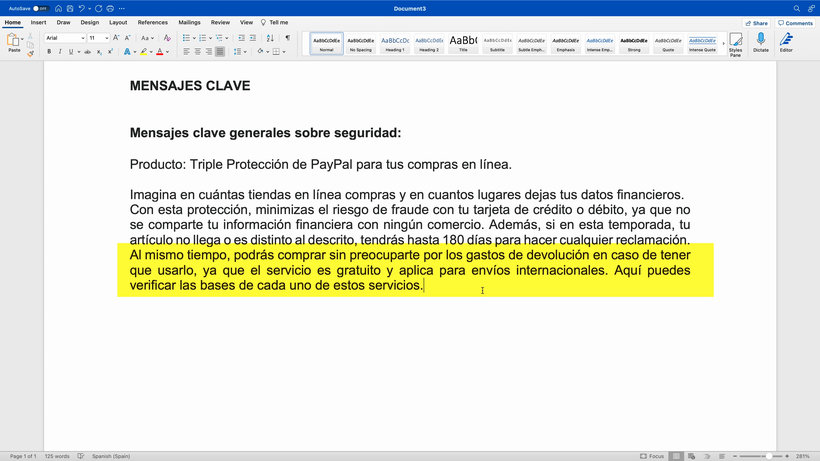Apply the No Spacing style
The height and width of the screenshot is (461, 820).
pos(361,44)
